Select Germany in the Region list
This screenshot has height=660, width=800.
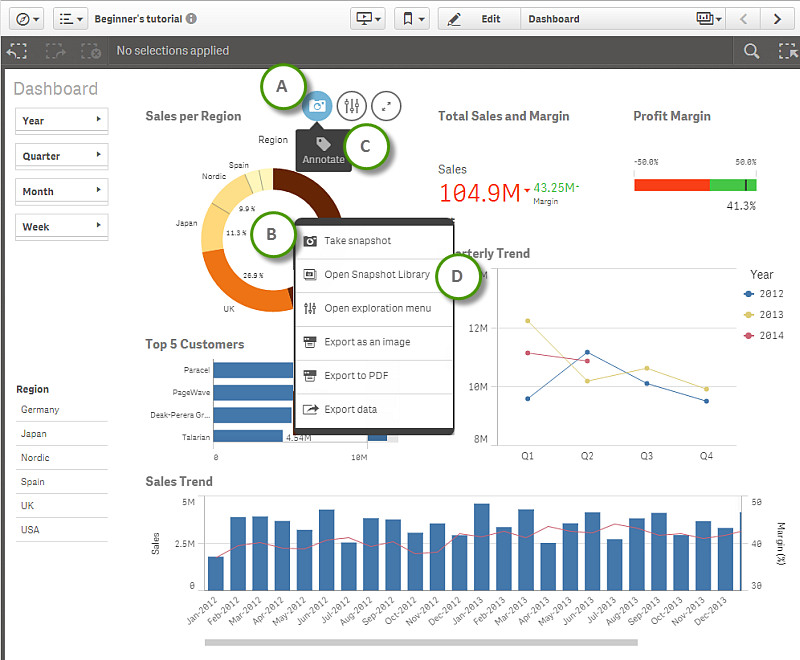tap(40, 410)
